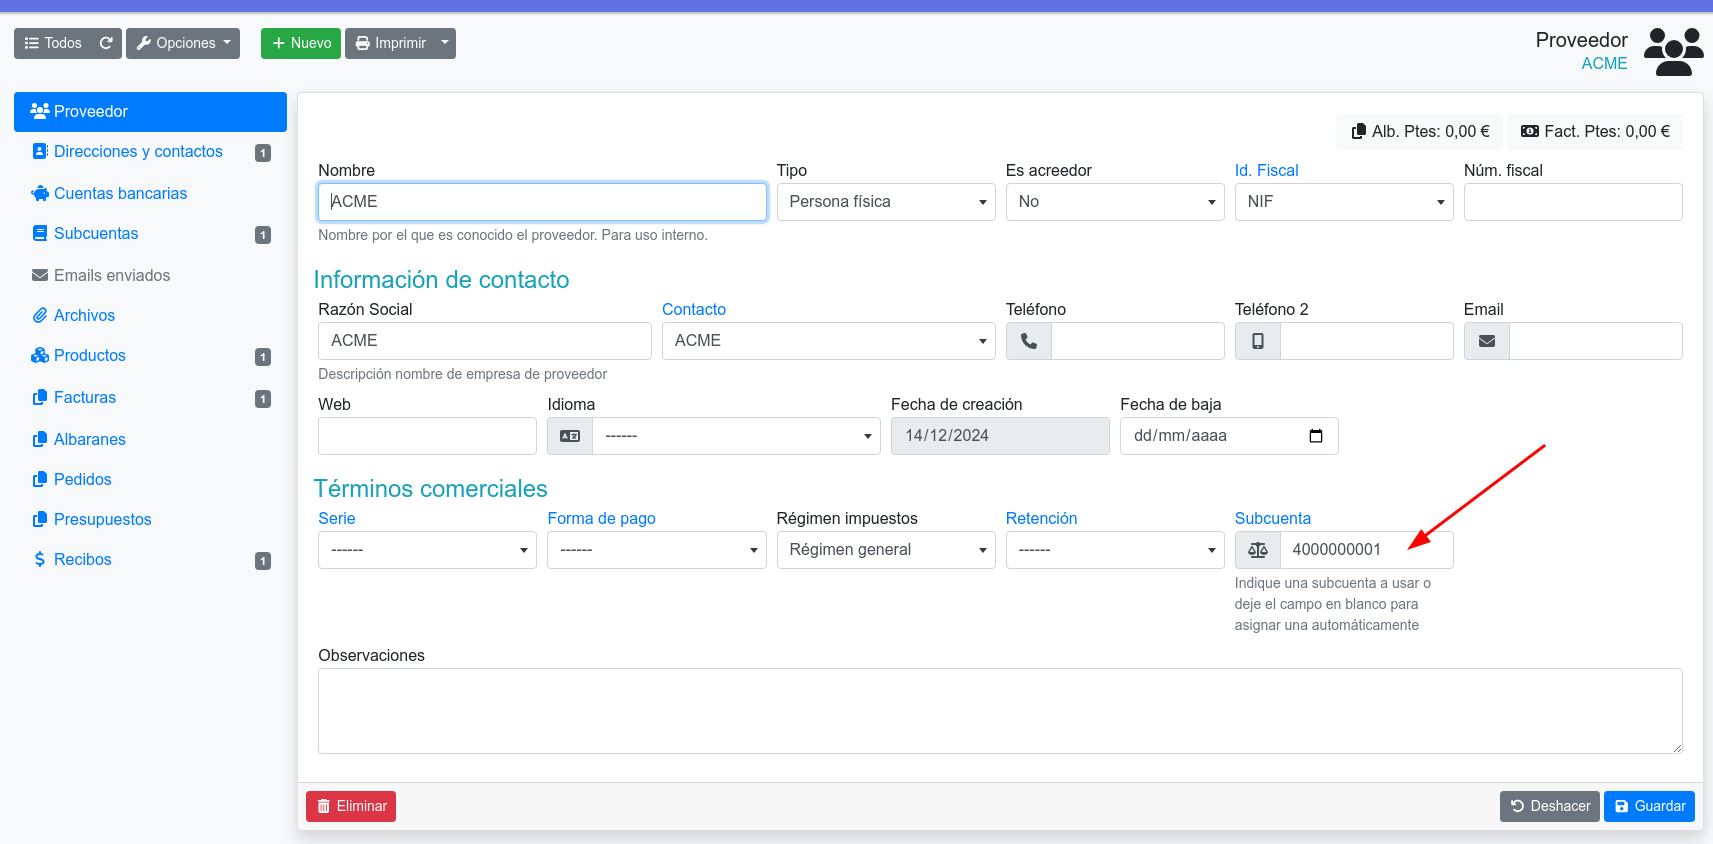Open the Pedidos tab
This screenshot has width=1713, height=844.
click(x=150, y=479)
